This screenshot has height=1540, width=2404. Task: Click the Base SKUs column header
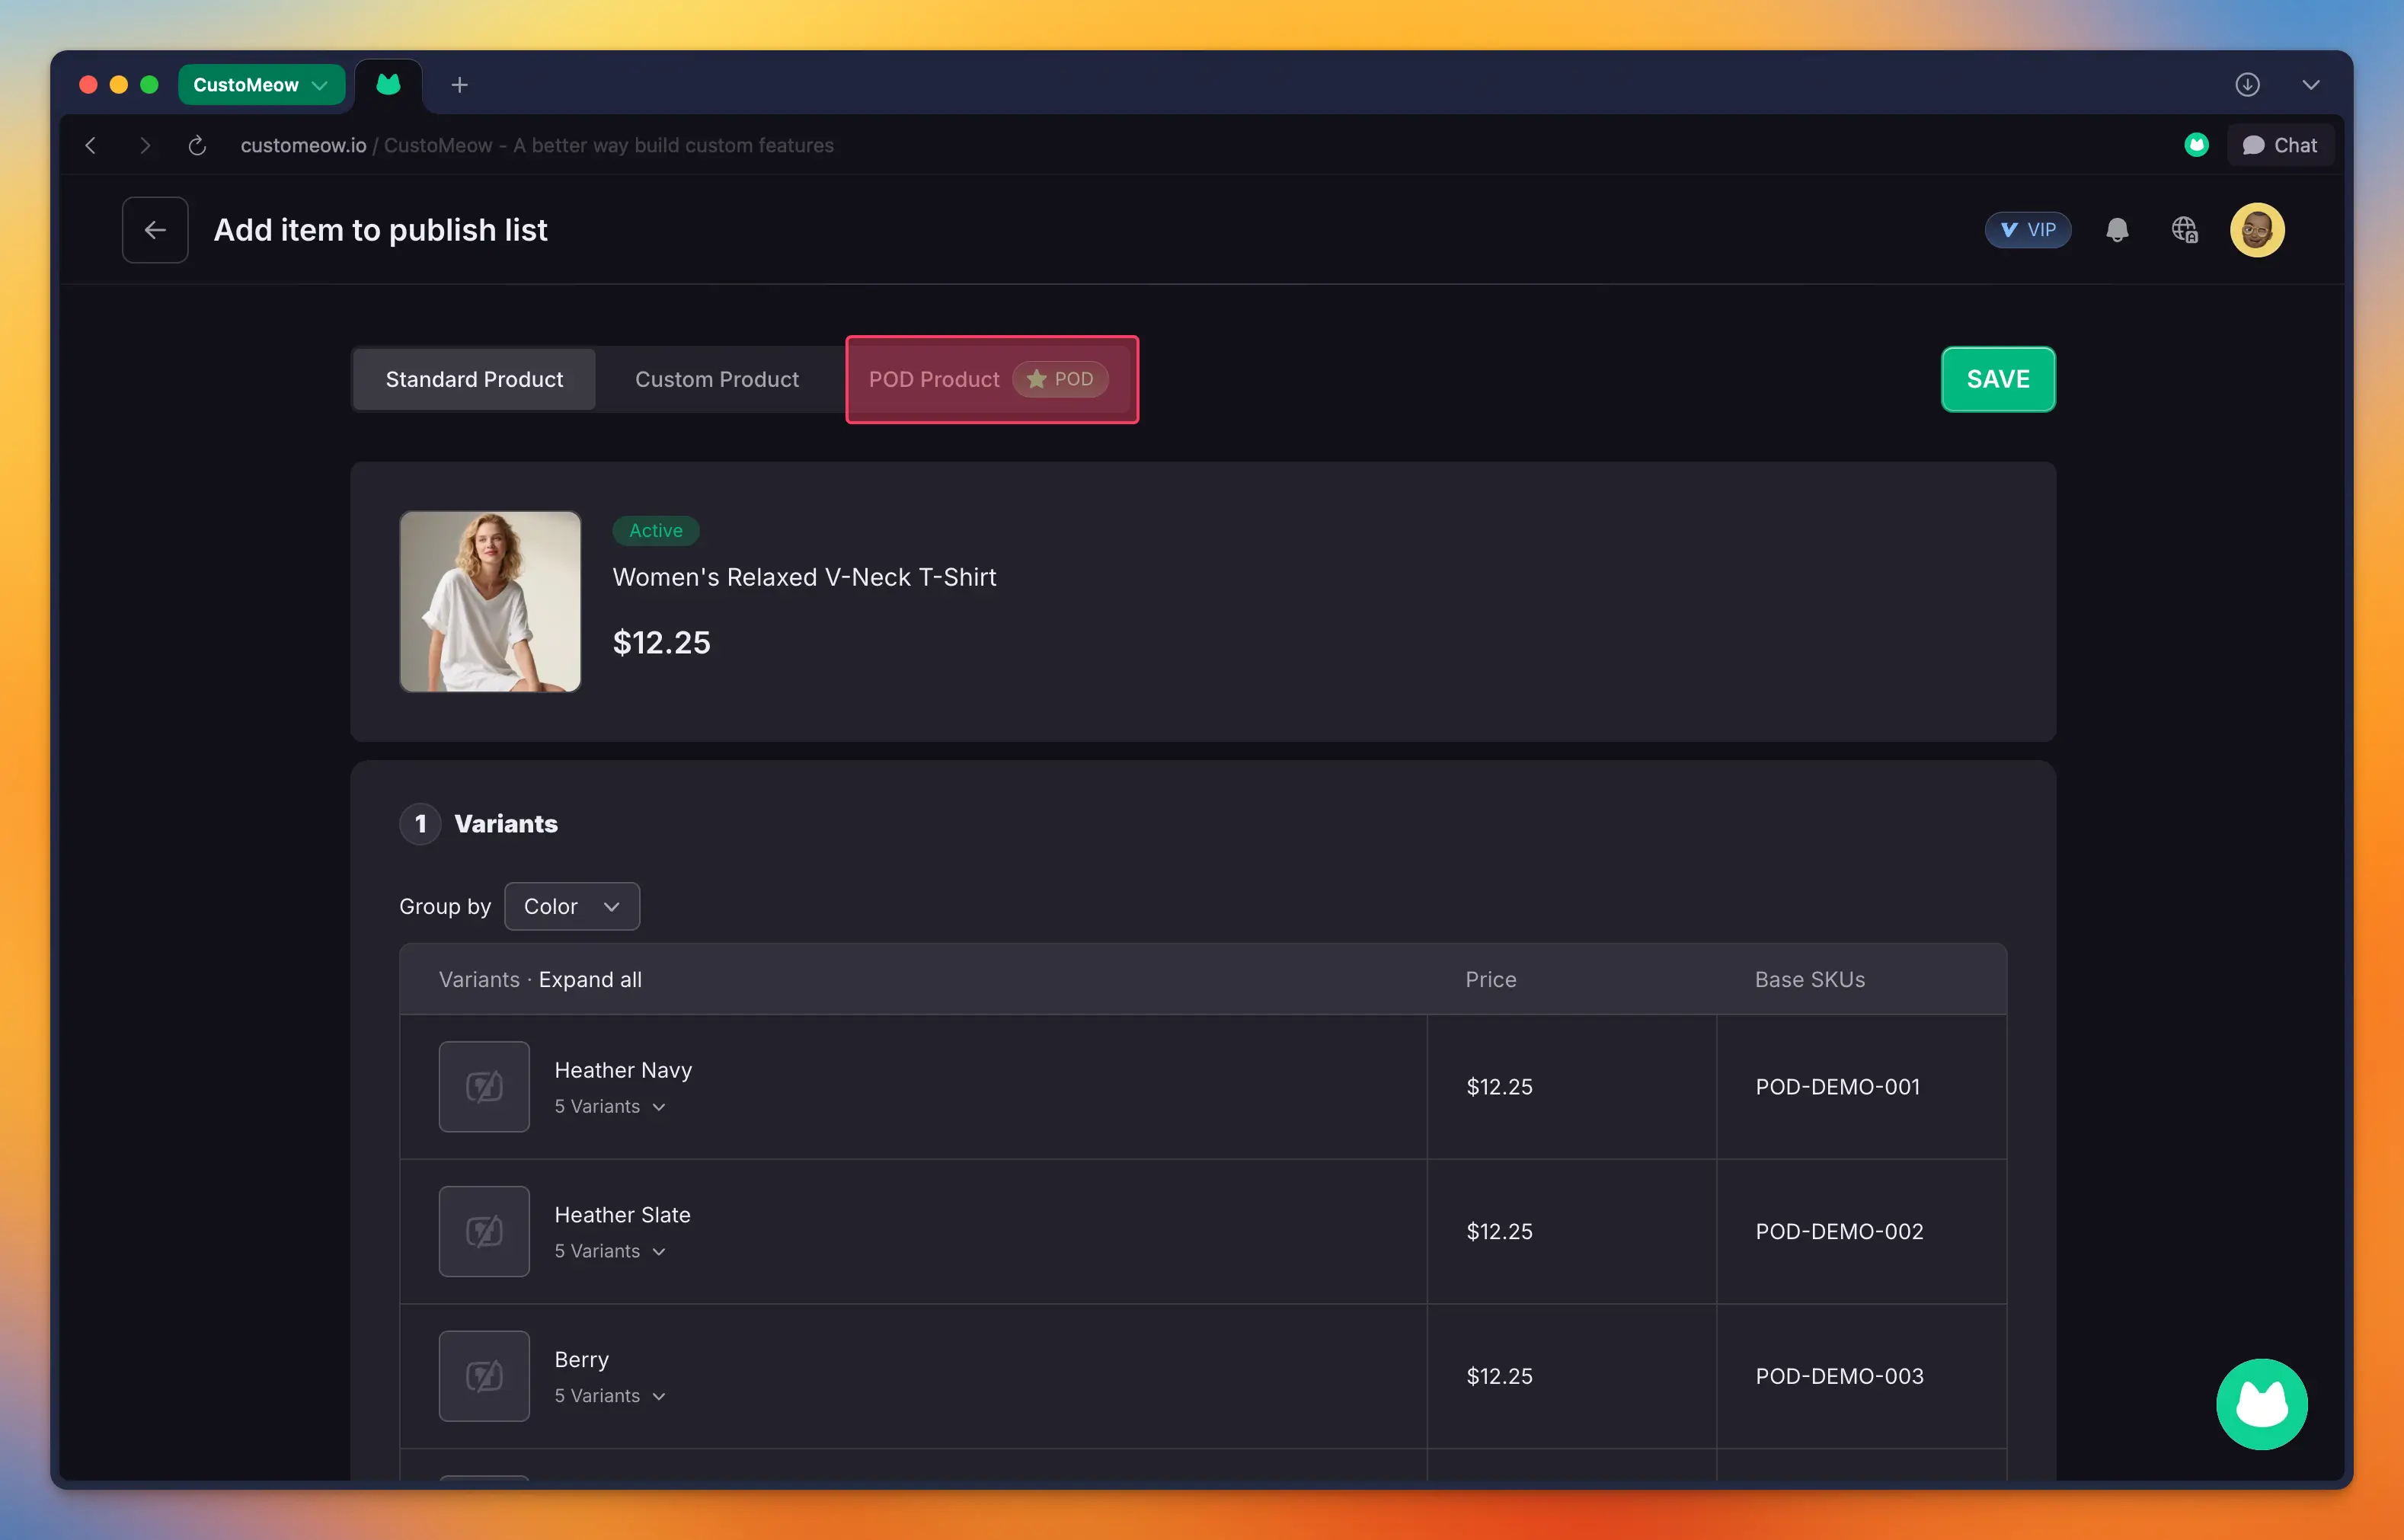(x=1810, y=980)
